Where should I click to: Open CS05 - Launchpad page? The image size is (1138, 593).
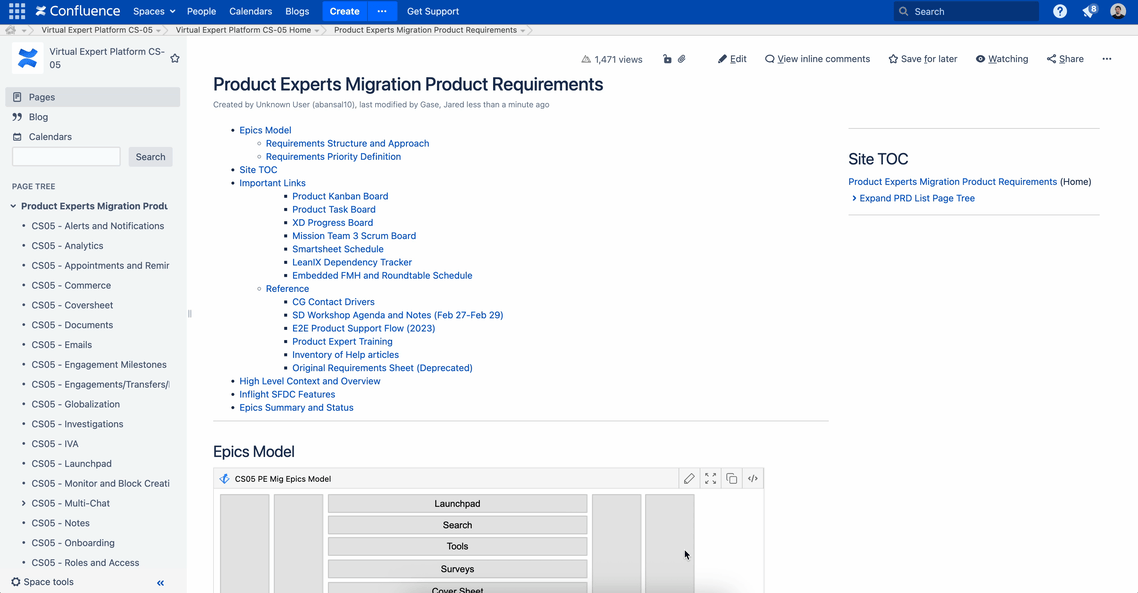point(72,463)
